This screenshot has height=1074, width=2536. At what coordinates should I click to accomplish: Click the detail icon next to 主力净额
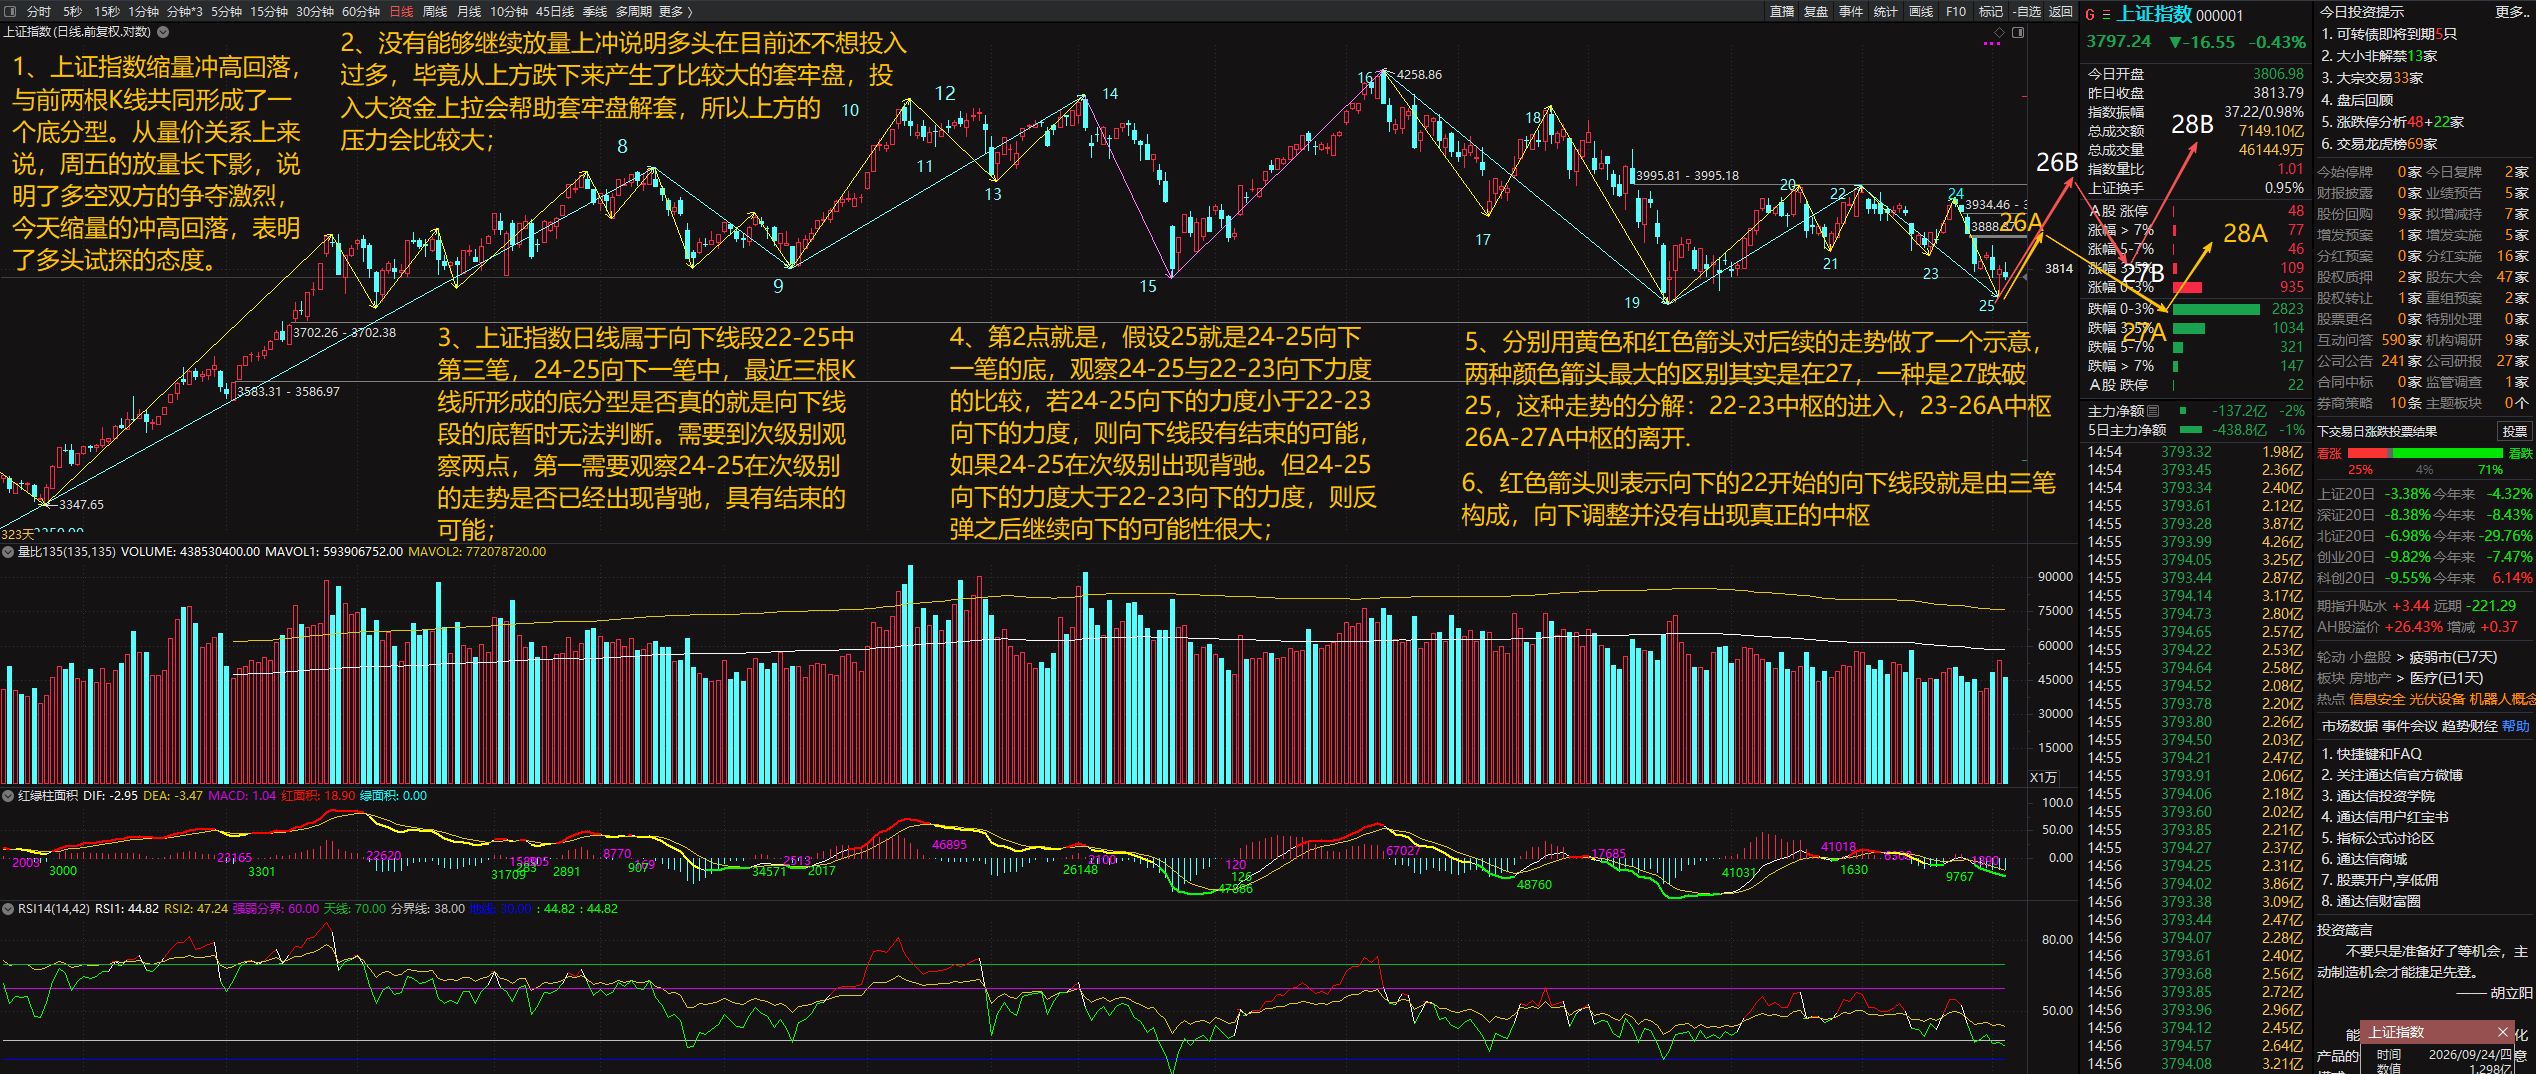[2153, 411]
